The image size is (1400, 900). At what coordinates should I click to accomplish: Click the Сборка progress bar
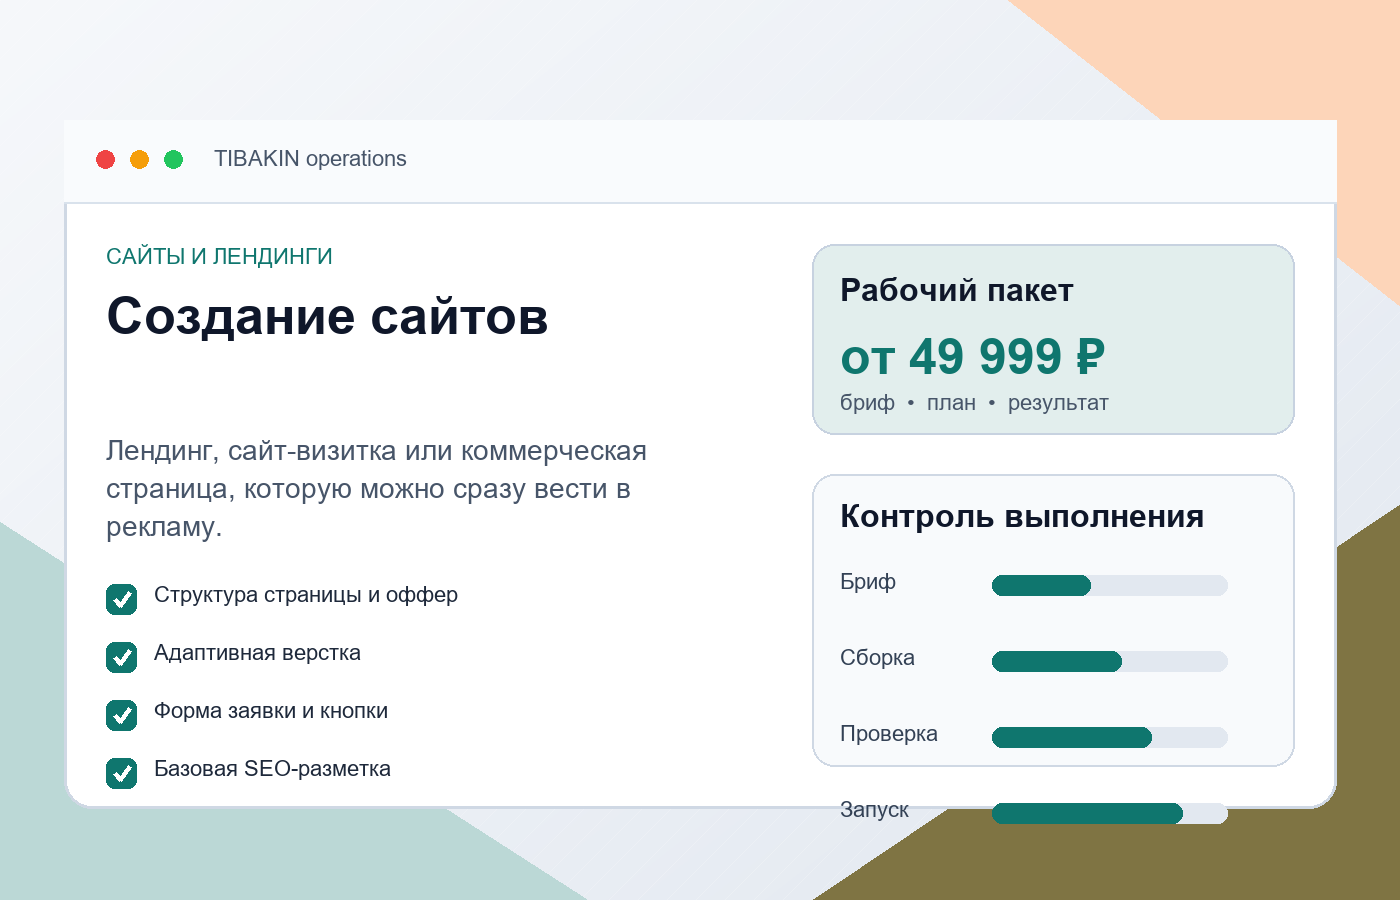coord(1110,661)
